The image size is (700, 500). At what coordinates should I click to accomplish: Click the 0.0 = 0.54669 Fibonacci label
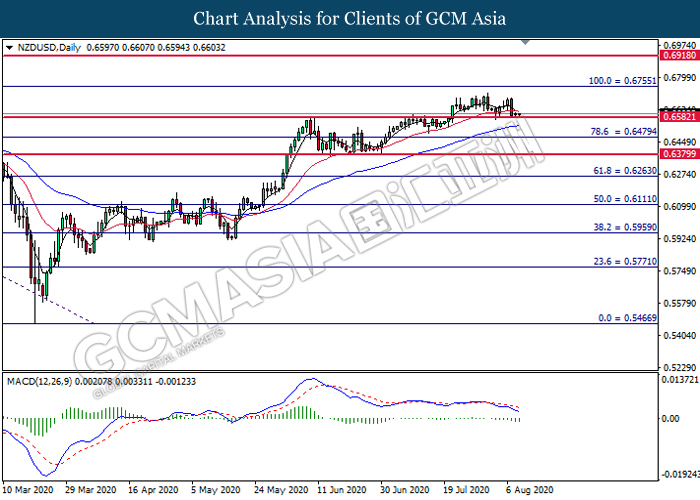click(627, 316)
